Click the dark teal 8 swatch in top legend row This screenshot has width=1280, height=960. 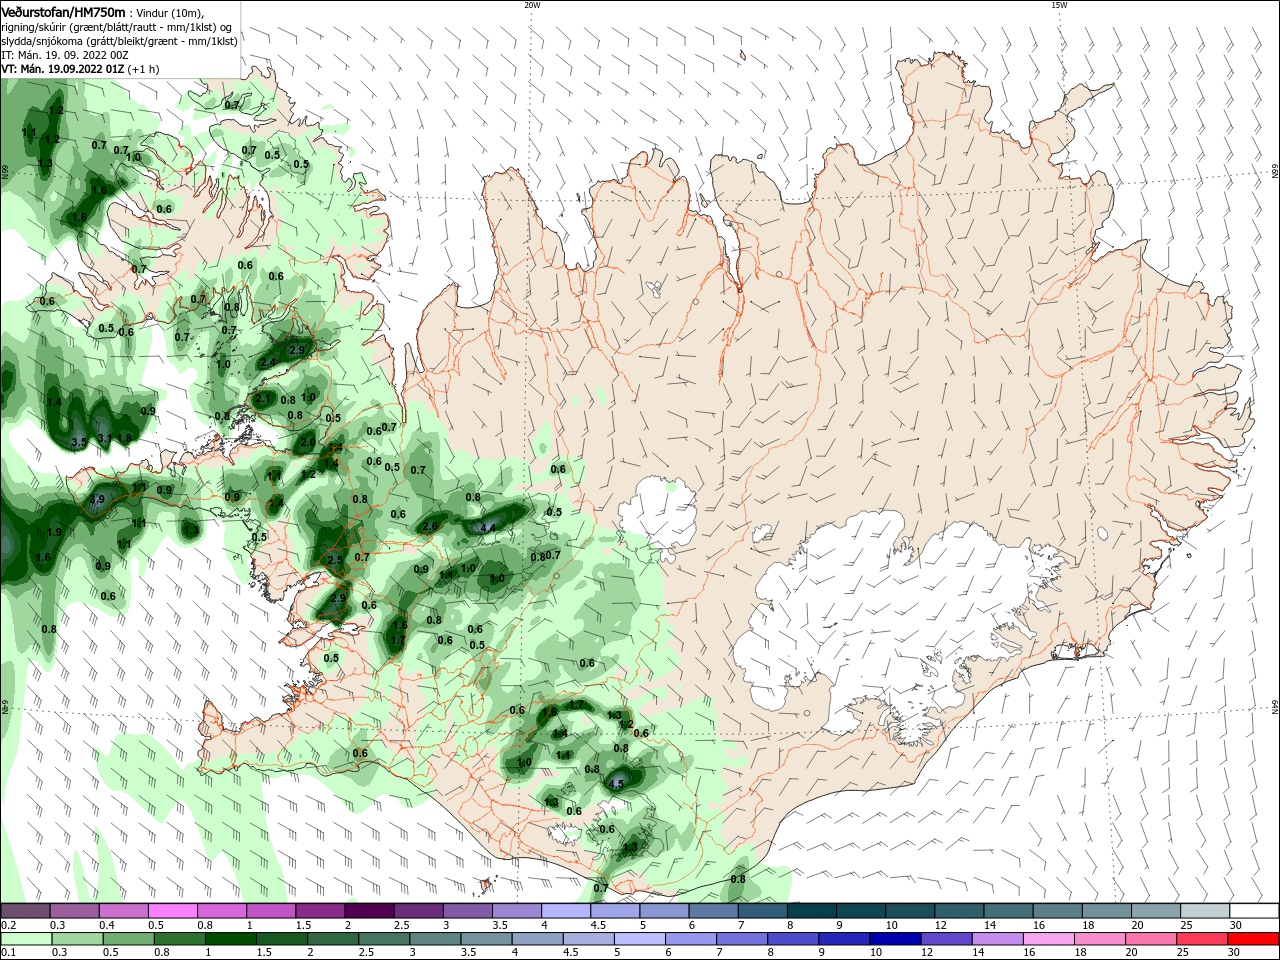pyautogui.click(x=810, y=911)
